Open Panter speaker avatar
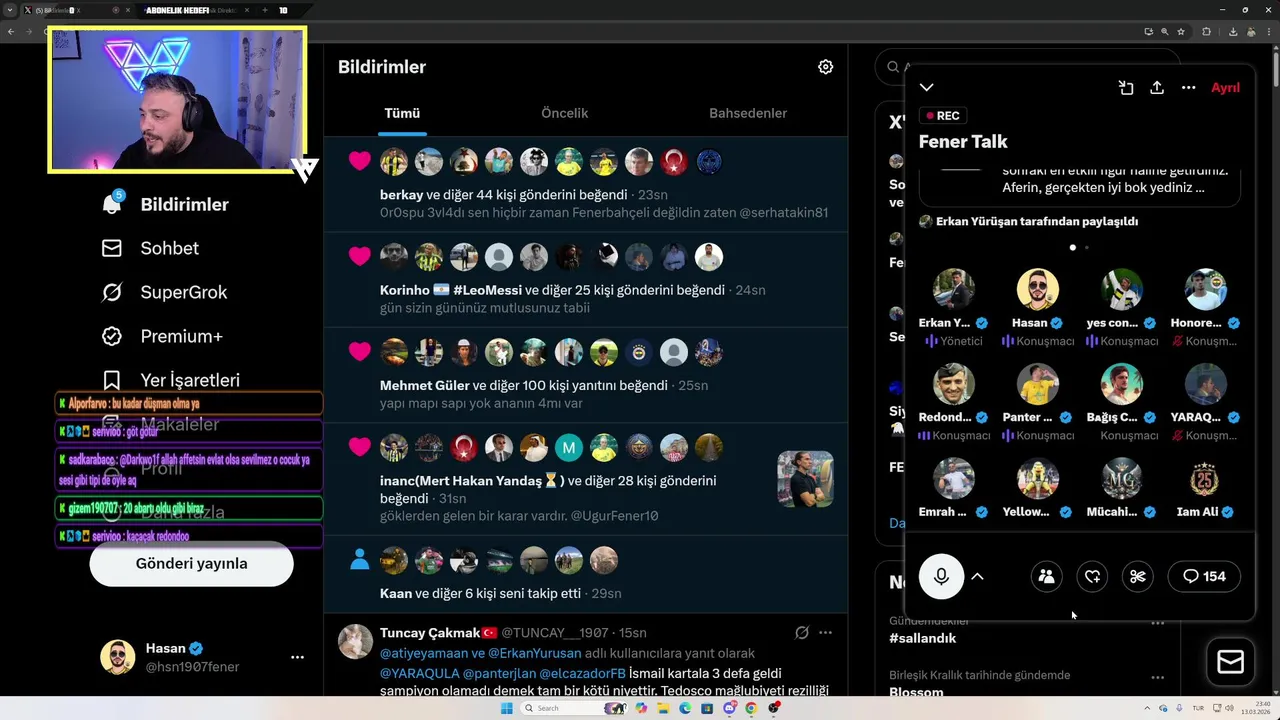The image size is (1280, 720). tap(1038, 384)
